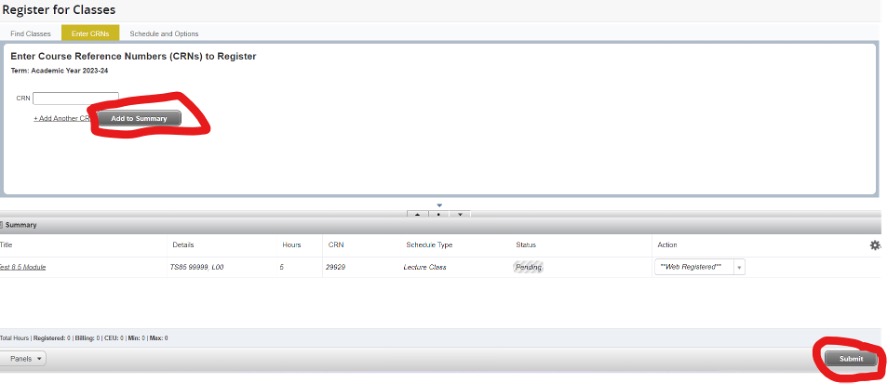Screen dimensions: 890x385
Task: Click into the CRN input field
Action: click(75, 98)
